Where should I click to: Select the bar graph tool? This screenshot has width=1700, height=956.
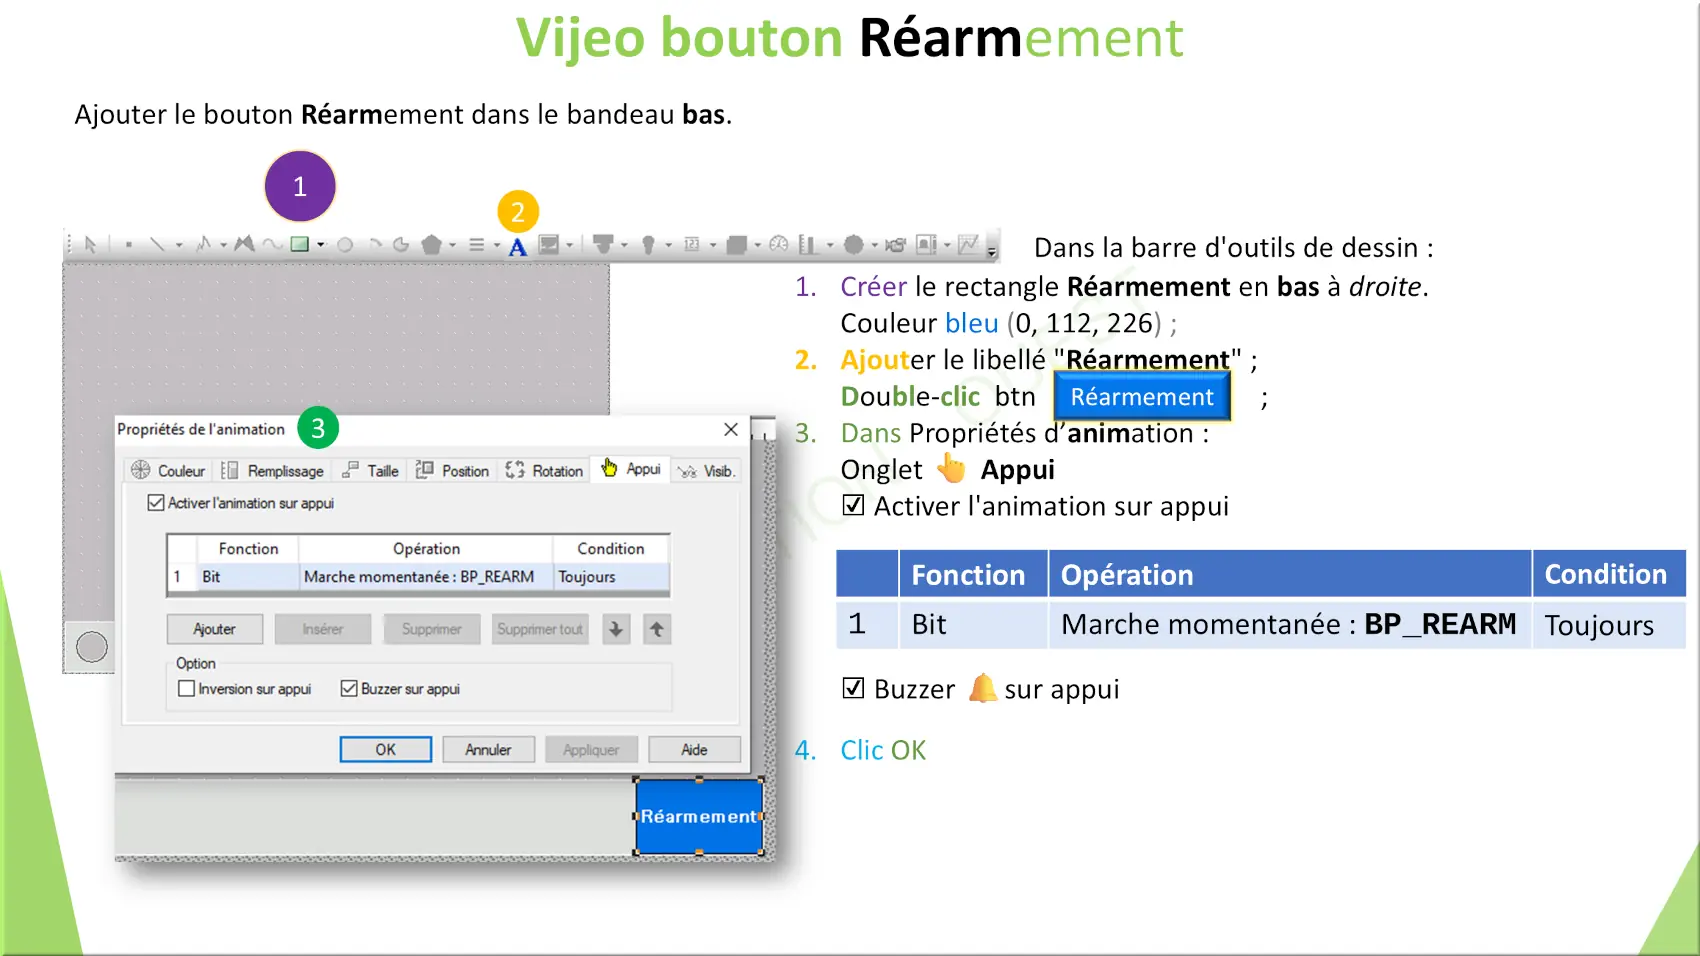click(807, 245)
